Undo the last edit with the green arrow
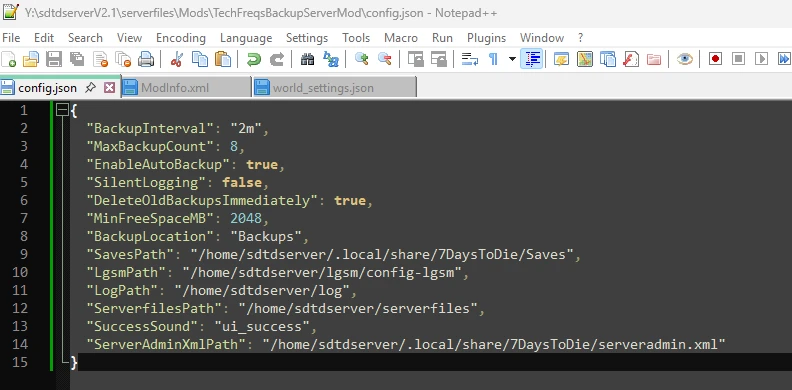 point(254,59)
